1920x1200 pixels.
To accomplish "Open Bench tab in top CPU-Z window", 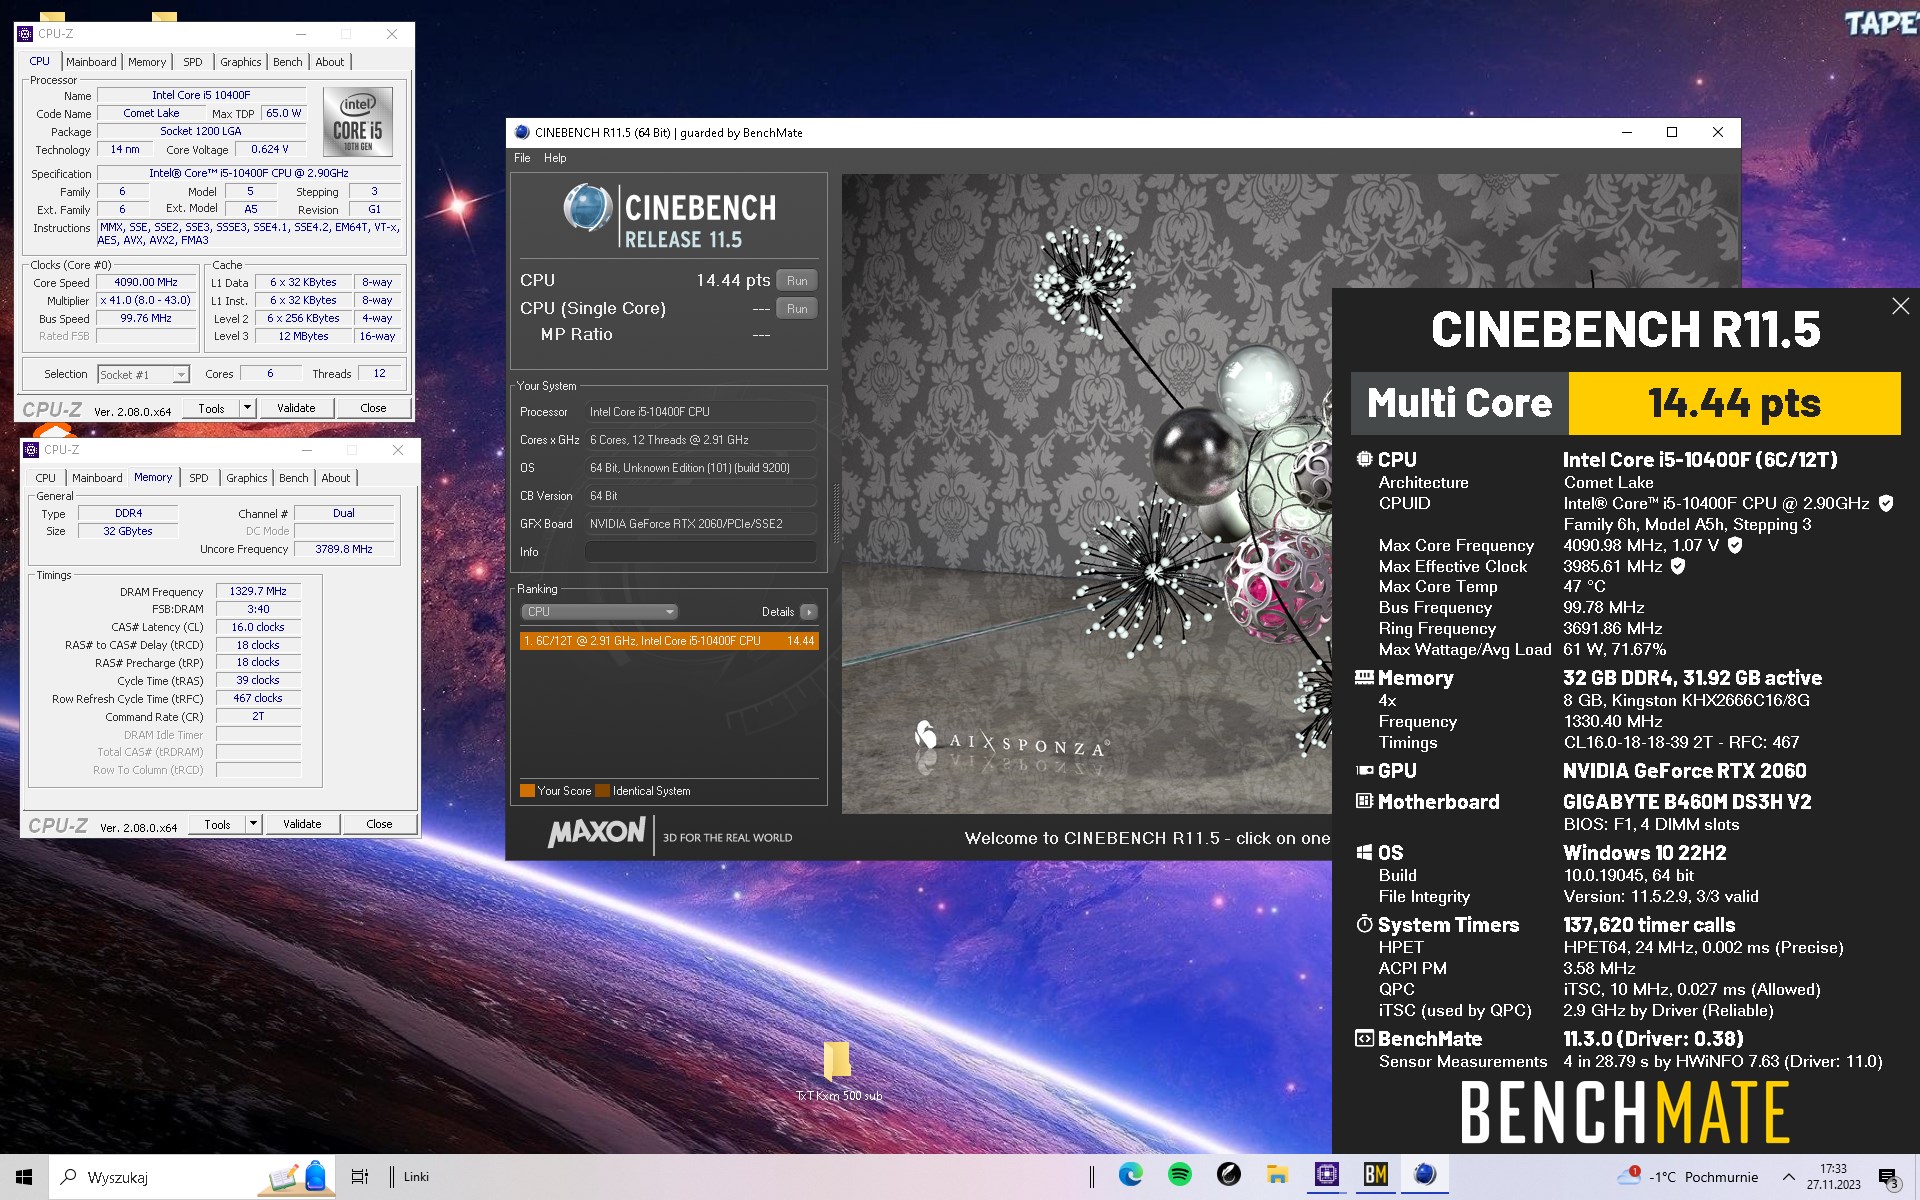I will click(x=288, y=62).
